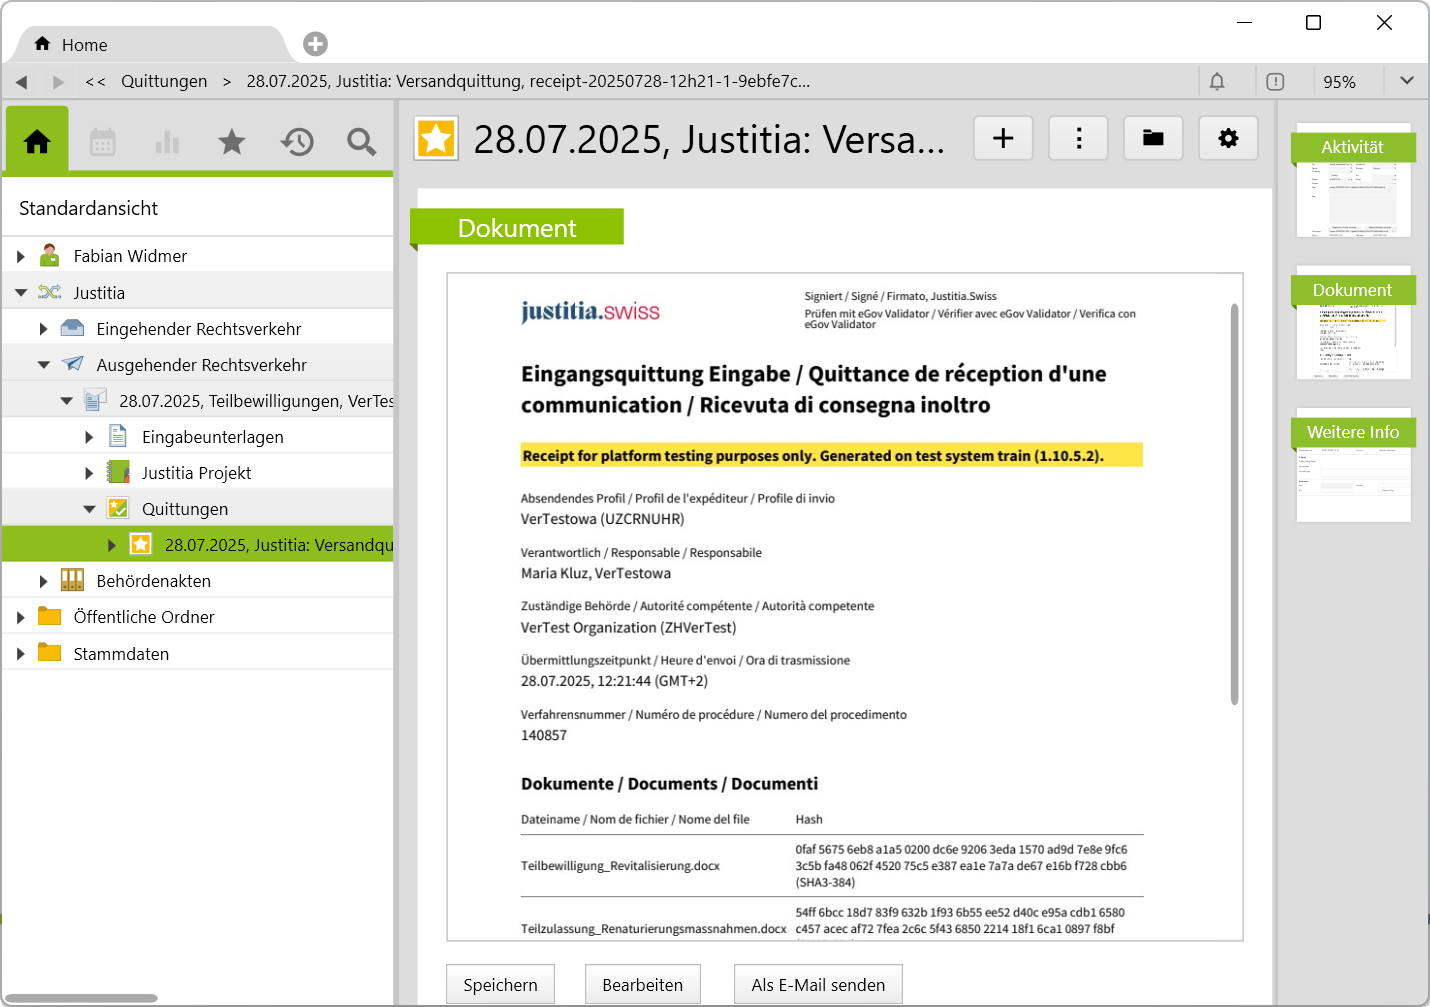Viewport: 1430px width, 1007px height.
Task: Open the statistics bar chart icon
Action: click(x=167, y=143)
